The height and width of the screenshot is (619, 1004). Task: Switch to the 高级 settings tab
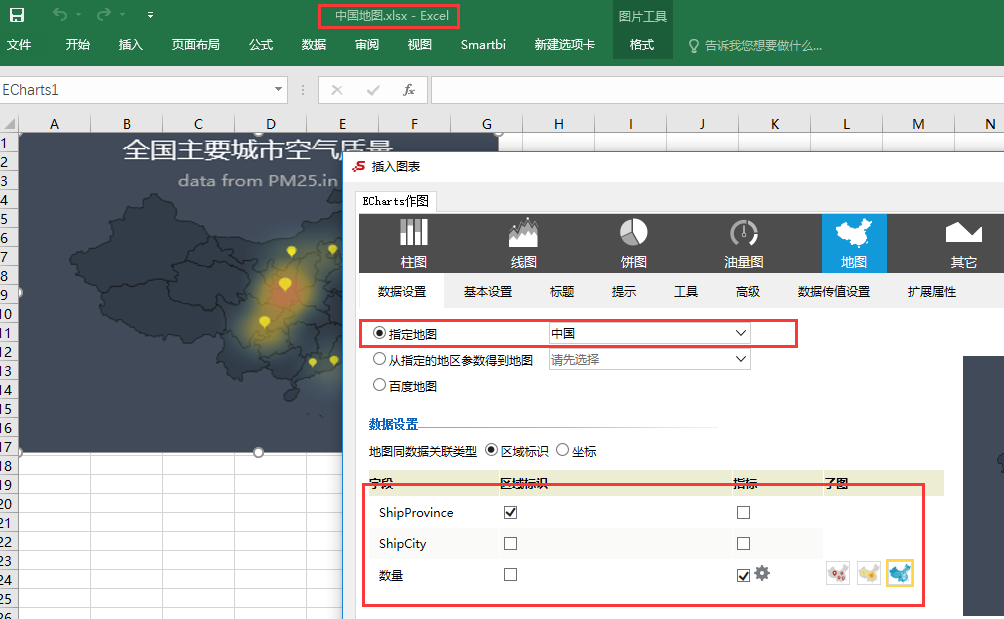748,291
